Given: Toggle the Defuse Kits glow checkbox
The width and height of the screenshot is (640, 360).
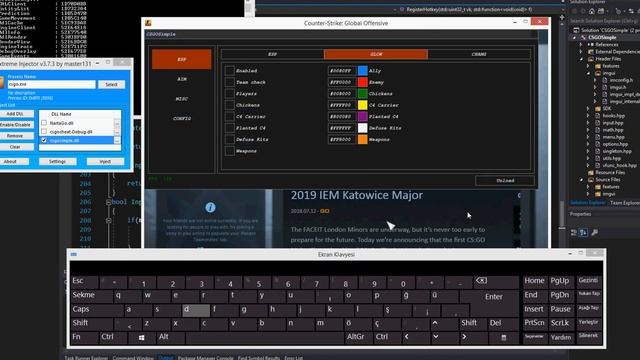Looking at the screenshot, I should 230,139.
